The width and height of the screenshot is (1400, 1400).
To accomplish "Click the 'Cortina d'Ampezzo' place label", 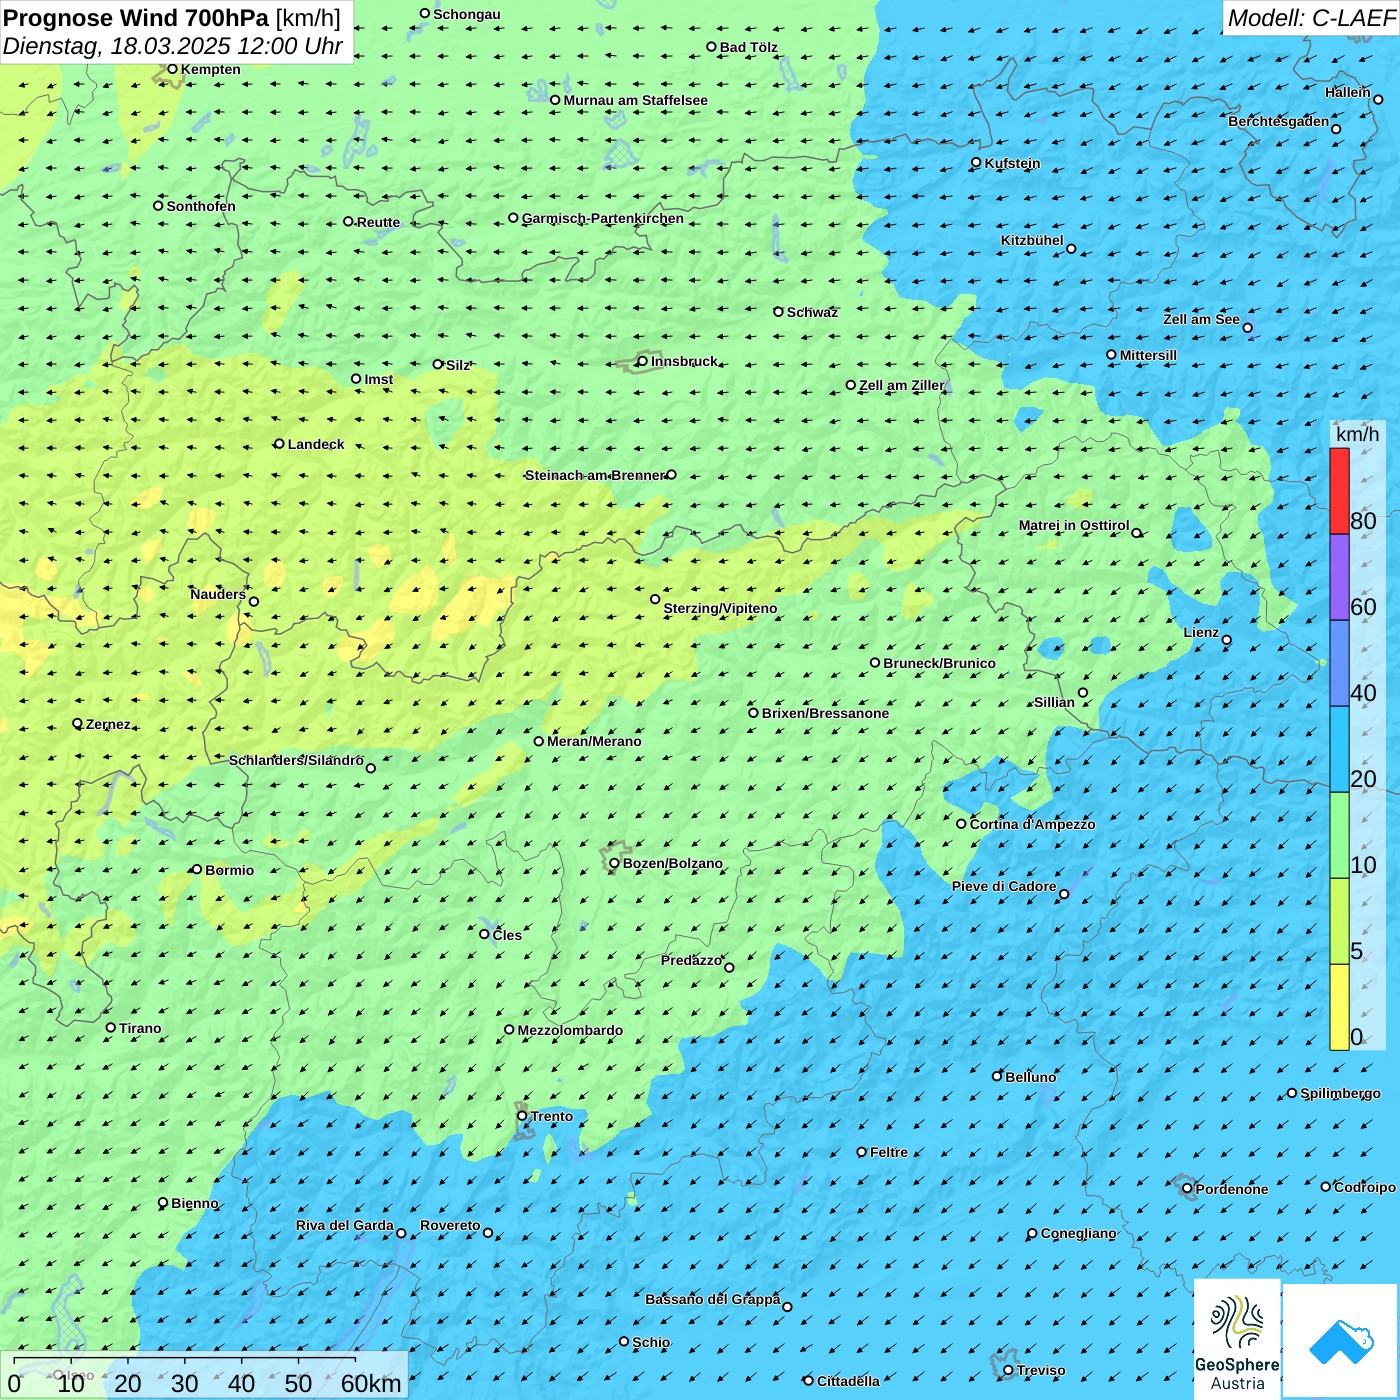I will point(1032,824).
